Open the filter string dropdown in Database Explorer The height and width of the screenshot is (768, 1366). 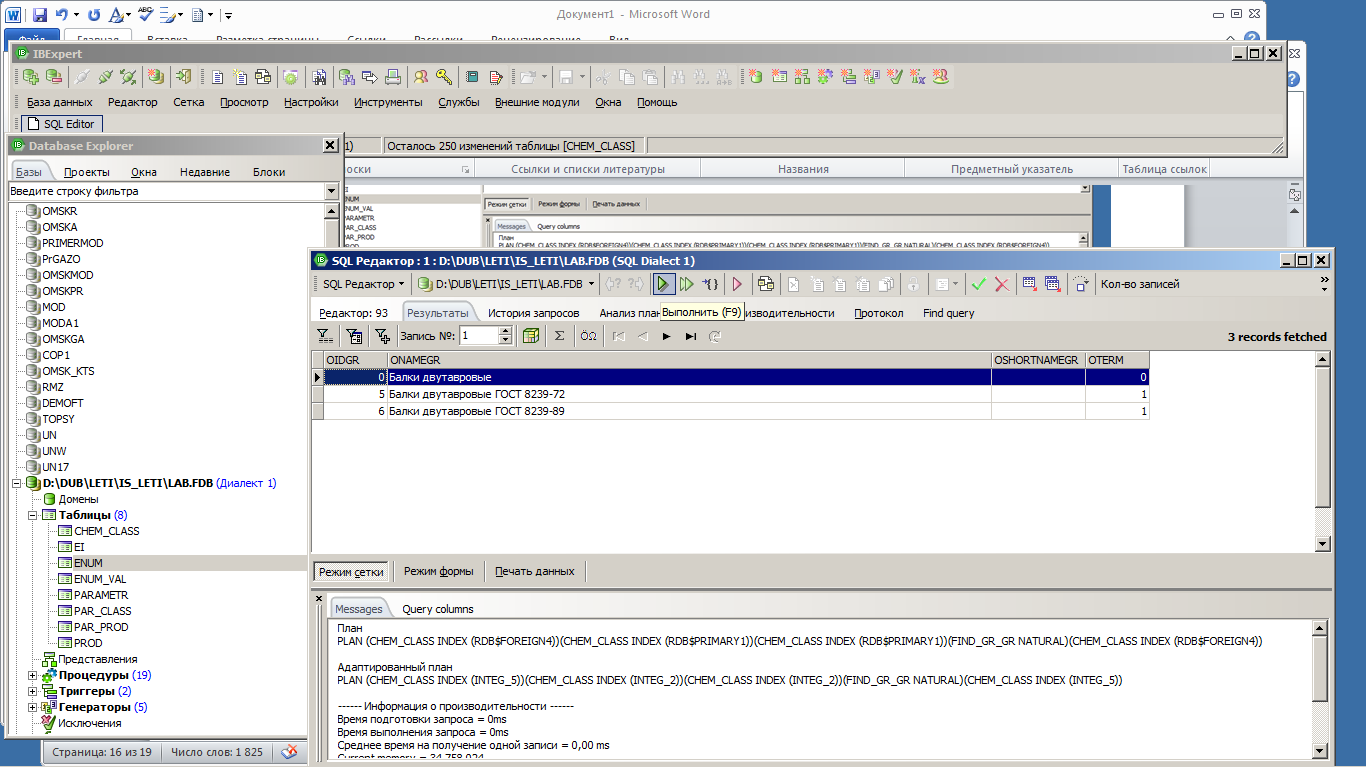[332, 191]
